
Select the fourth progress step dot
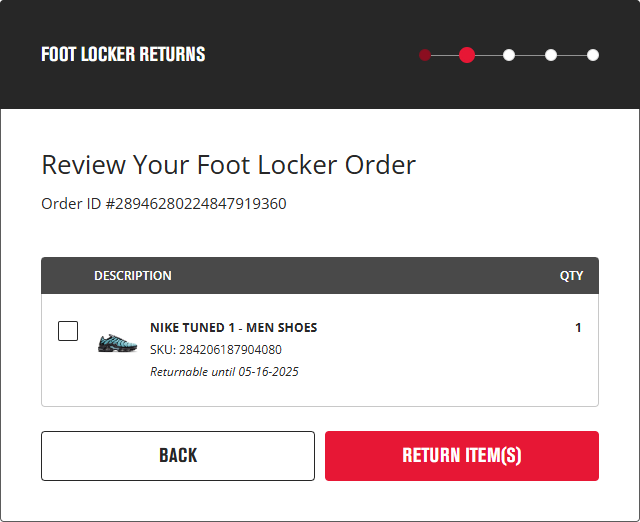551,55
